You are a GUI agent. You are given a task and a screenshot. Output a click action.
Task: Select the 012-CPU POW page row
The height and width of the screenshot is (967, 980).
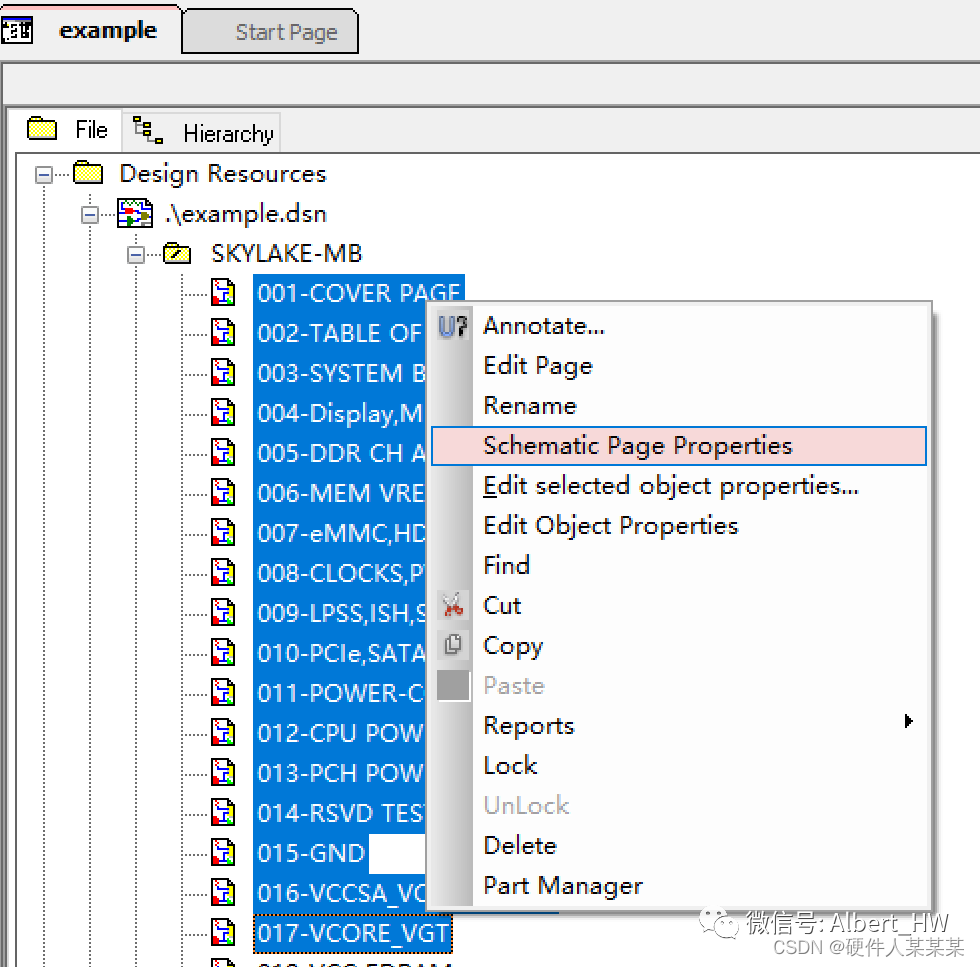[x=339, y=733]
